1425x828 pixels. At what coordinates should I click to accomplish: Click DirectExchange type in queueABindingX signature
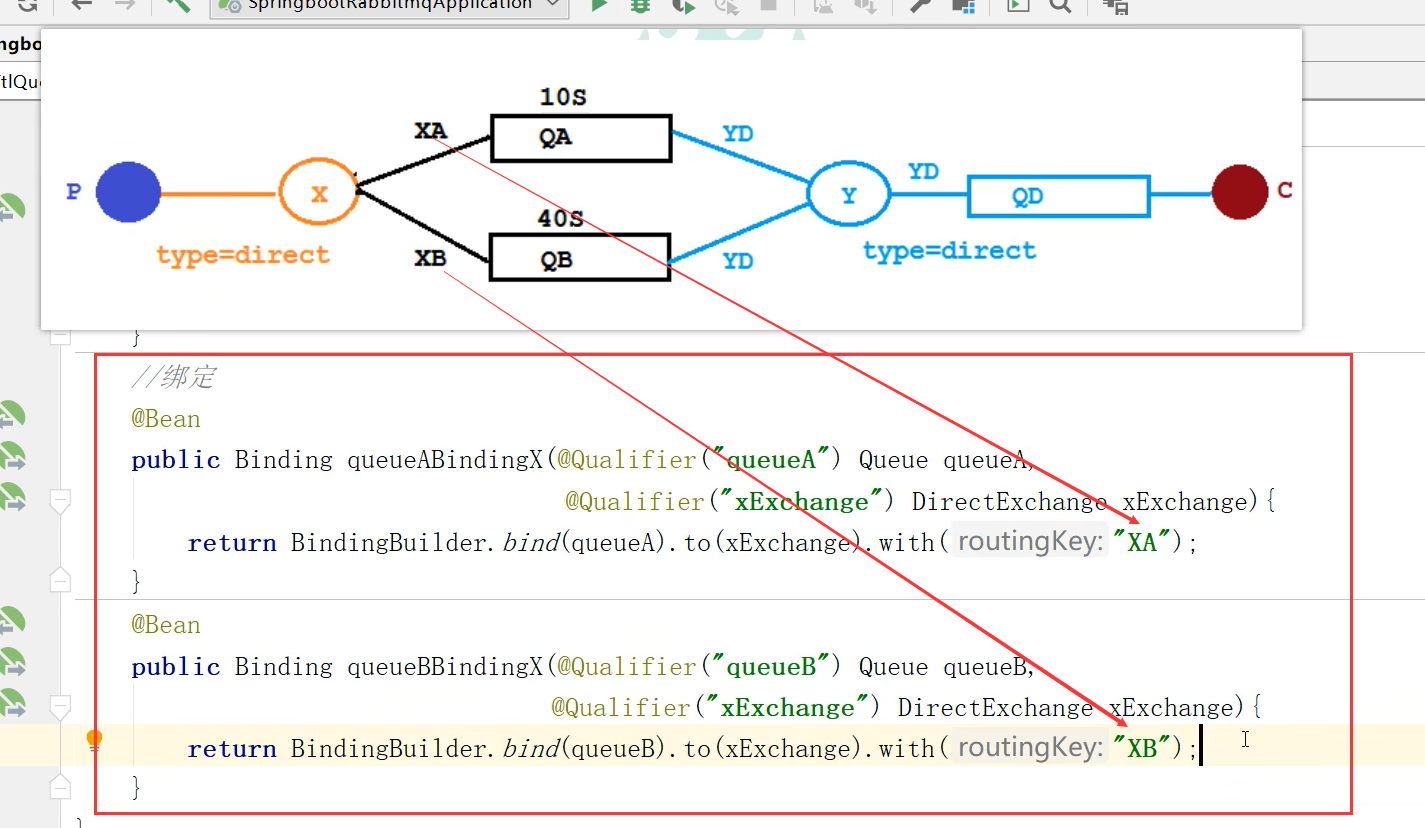click(1009, 501)
